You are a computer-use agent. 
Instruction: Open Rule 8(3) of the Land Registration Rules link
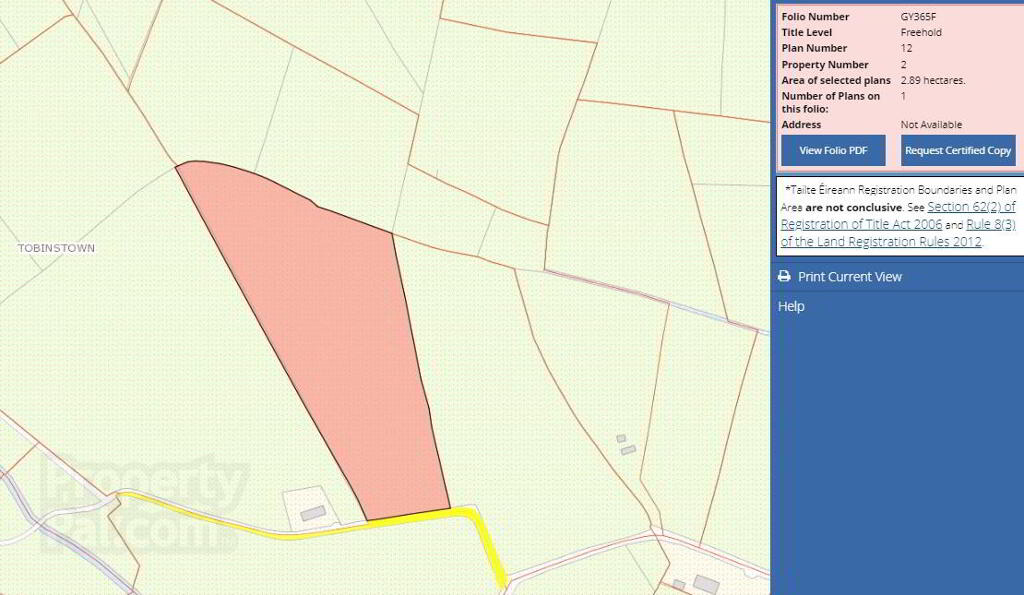pyautogui.click(x=898, y=233)
